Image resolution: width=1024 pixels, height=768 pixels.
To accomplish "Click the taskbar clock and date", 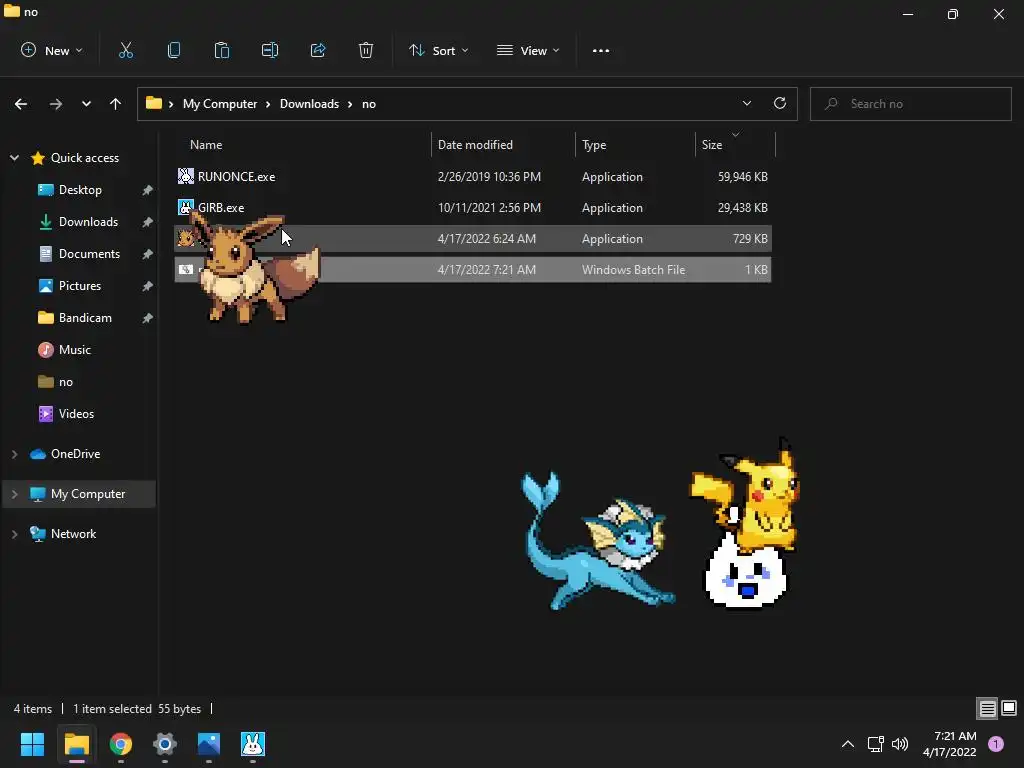I will click(950, 744).
